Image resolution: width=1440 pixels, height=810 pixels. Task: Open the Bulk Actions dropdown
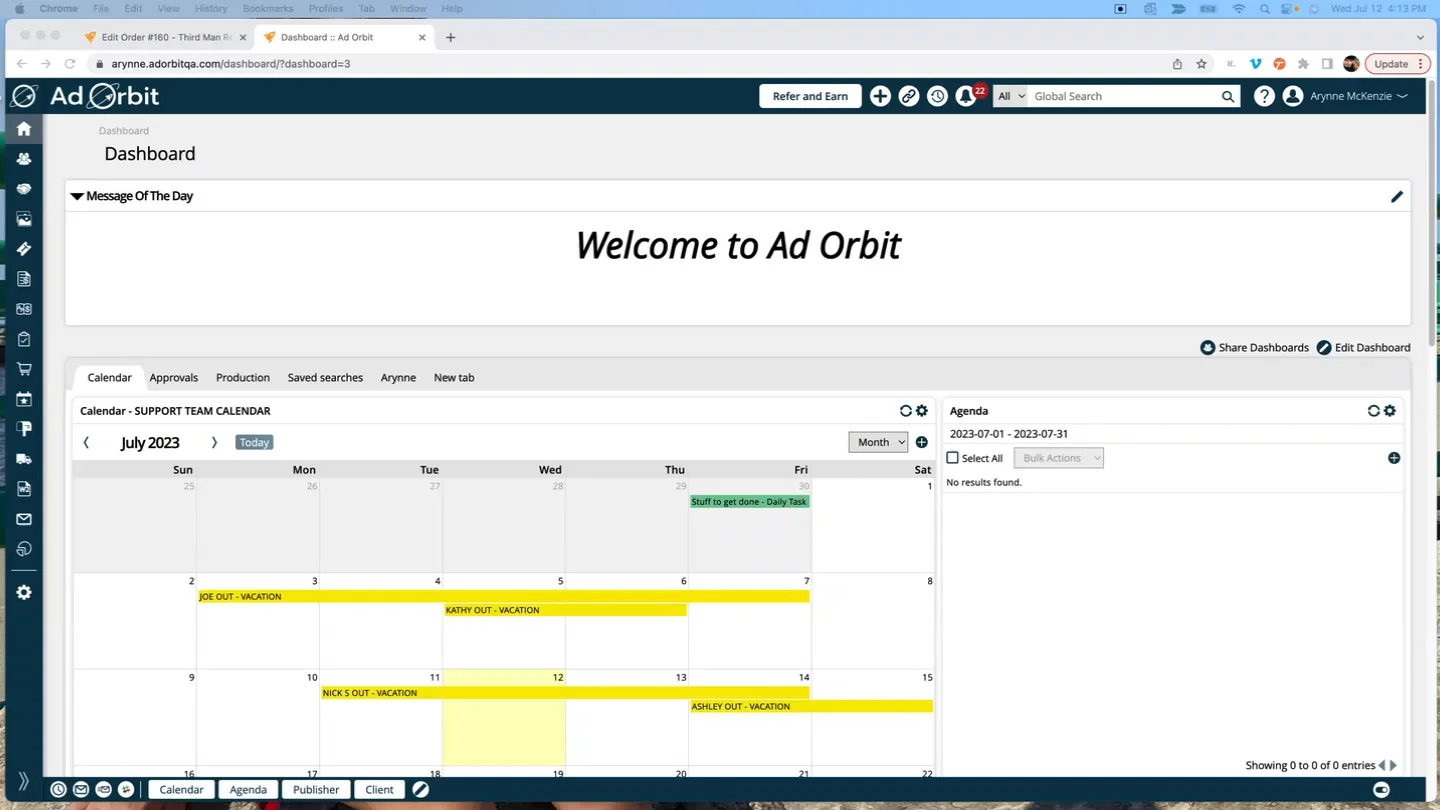[x=1059, y=458]
